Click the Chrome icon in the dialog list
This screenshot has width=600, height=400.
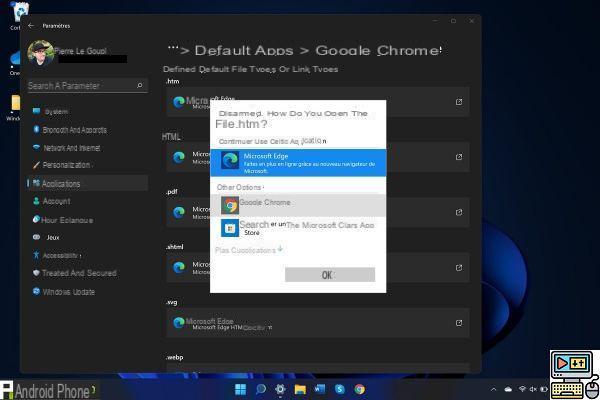tap(230, 206)
